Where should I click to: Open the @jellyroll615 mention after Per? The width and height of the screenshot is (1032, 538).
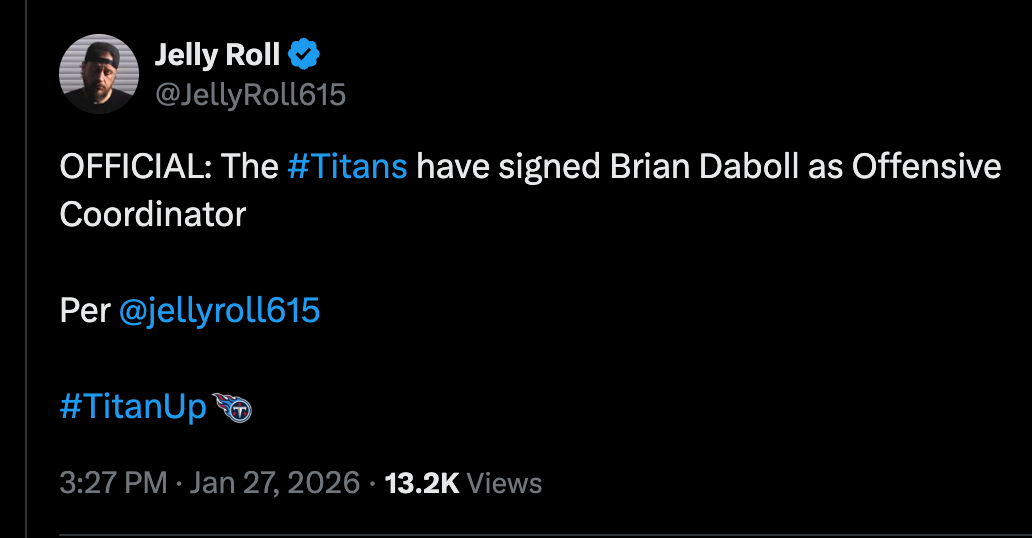tap(219, 310)
